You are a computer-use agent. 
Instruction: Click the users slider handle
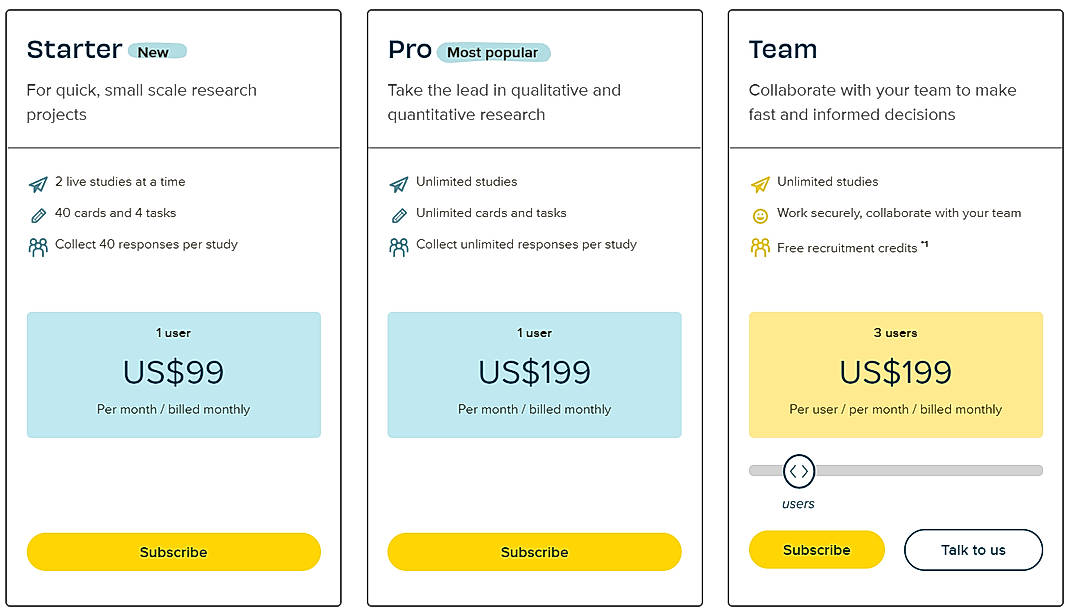tap(799, 470)
